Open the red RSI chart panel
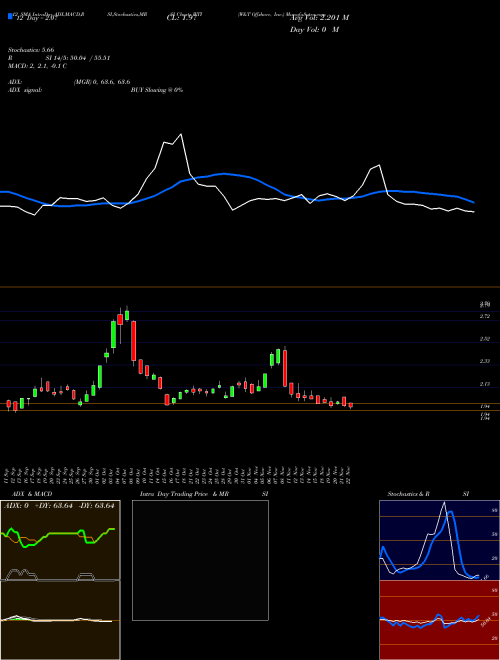This screenshot has height=660, width=500. (439, 620)
